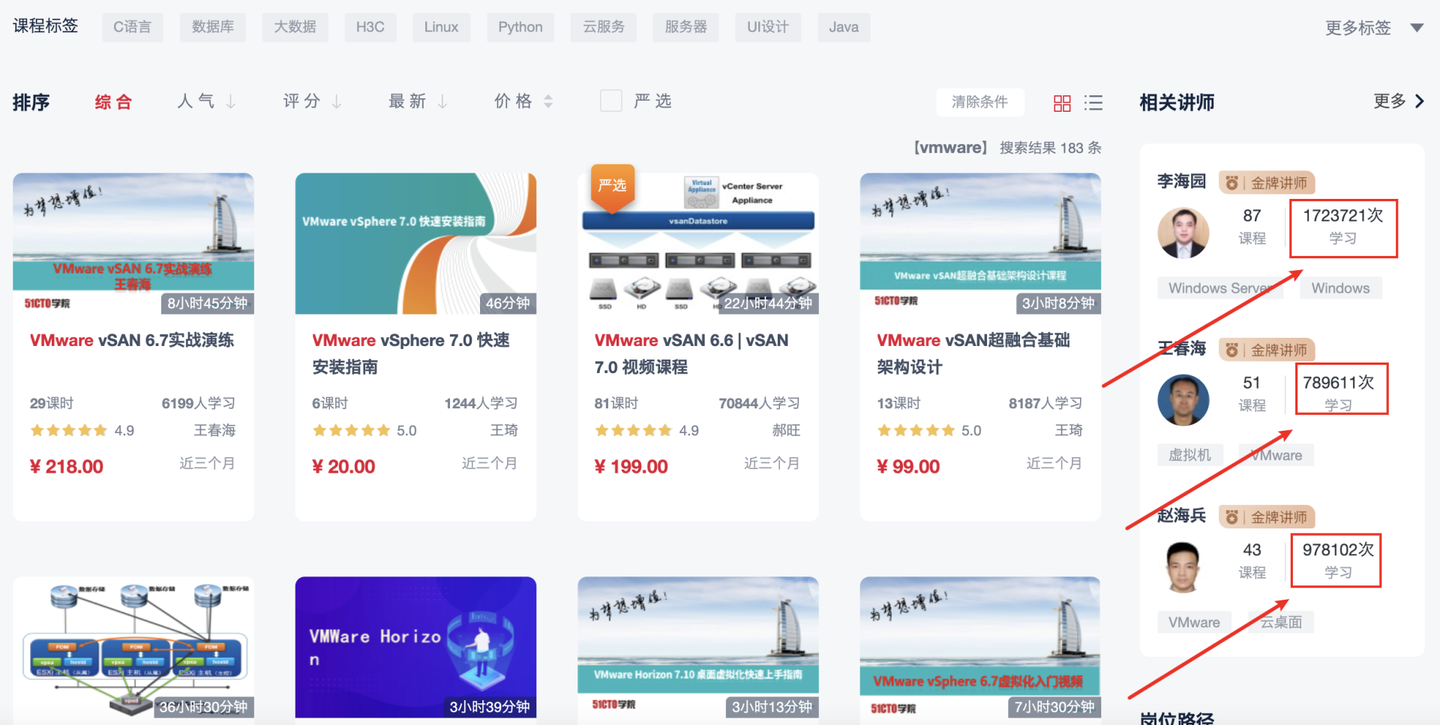Click the 云桌面 tag under 赵海兵
Viewport: 1440px width, 725px height.
pyautogui.click(x=1281, y=622)
